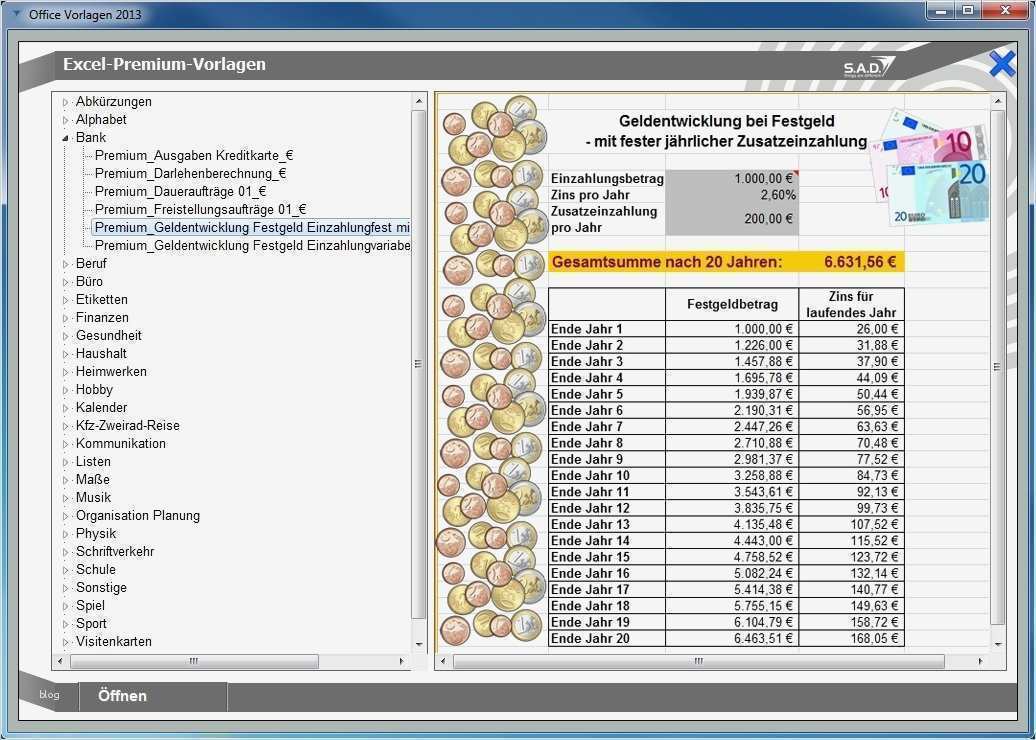This screenshot has width=1036, height=740.
Task: Select Premium_Daueraufträge 01_€ template
Action: (180, 192)
